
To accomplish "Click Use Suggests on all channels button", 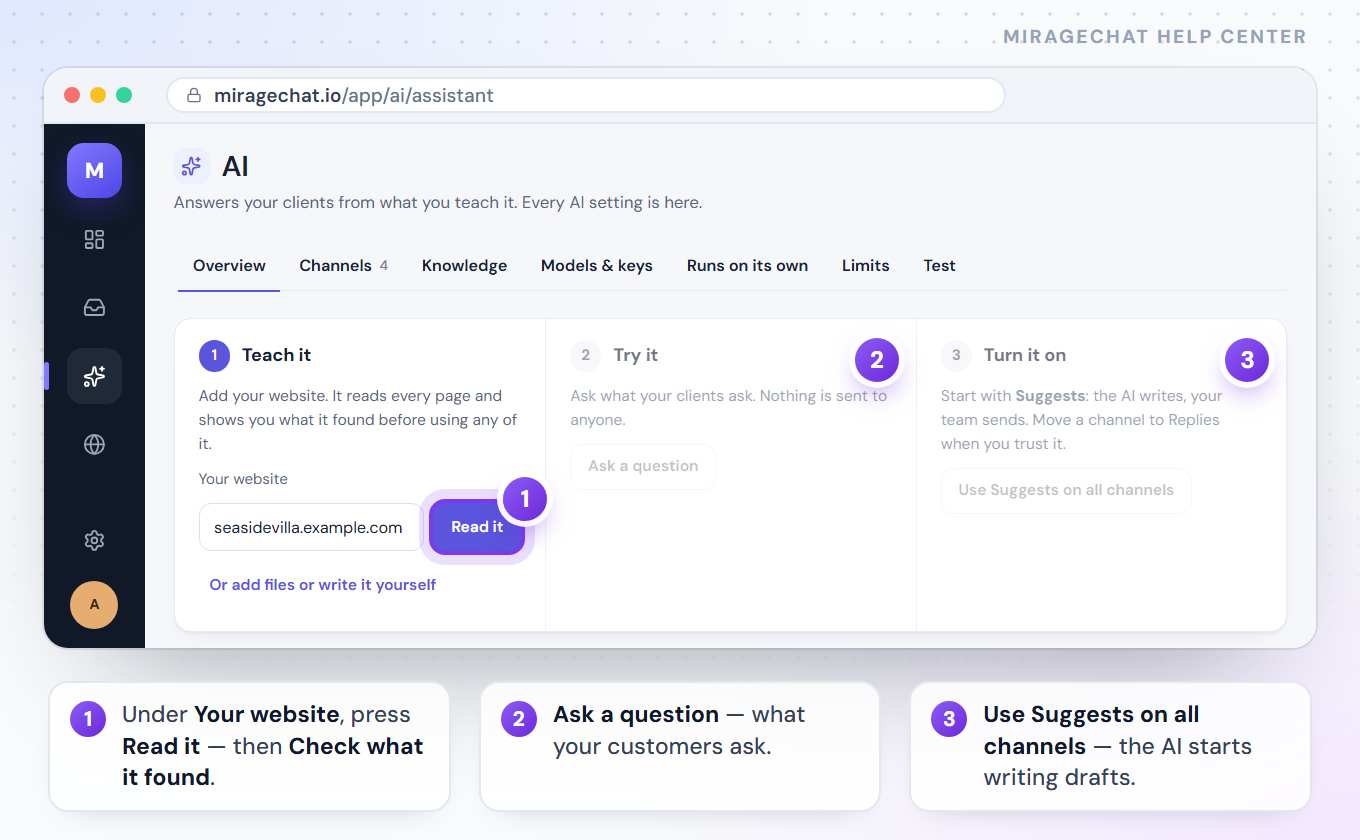I will [1066, 490].
